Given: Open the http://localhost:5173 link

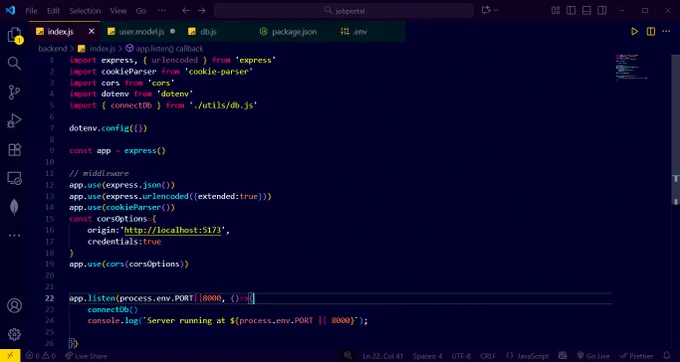Looking at the screenshot, I should [173, 230].
